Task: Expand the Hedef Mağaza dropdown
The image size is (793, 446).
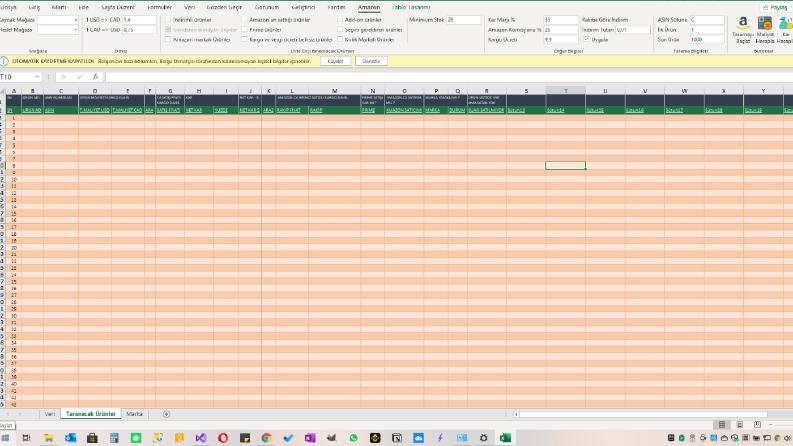Action: point(76,30)
